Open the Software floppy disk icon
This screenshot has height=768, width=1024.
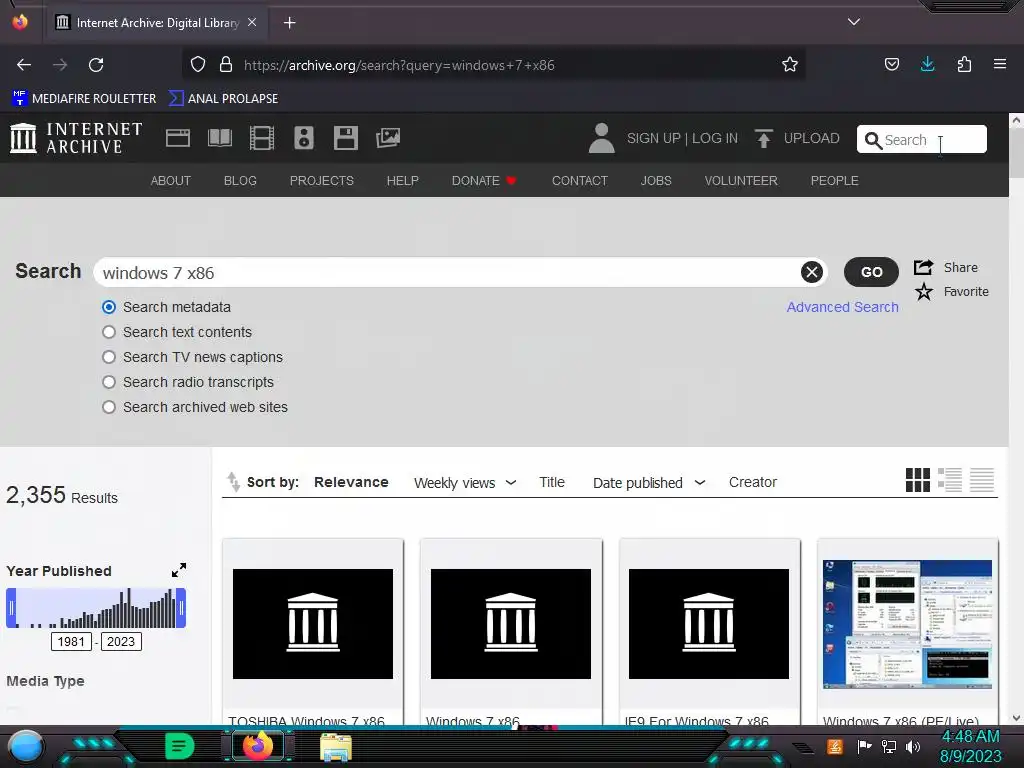click(x=345, y=138)
